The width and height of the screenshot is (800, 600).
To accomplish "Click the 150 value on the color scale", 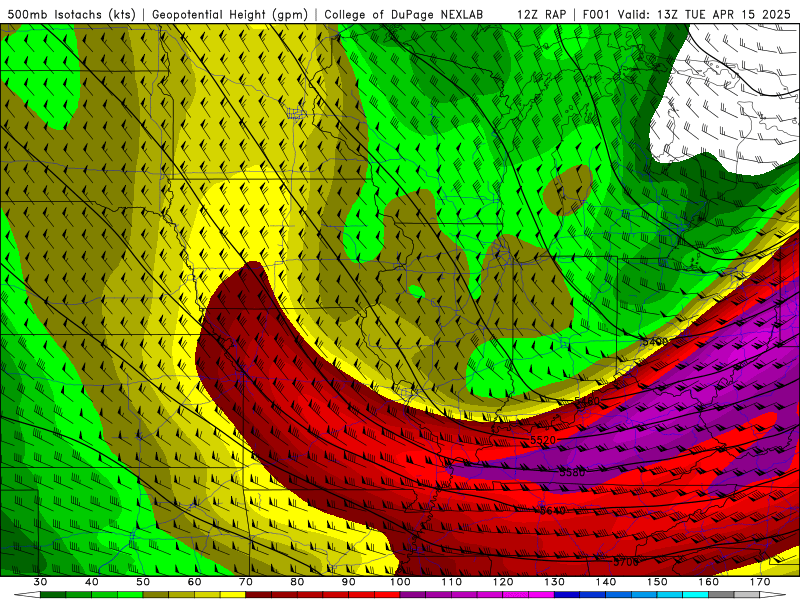I will pos(658,582).
